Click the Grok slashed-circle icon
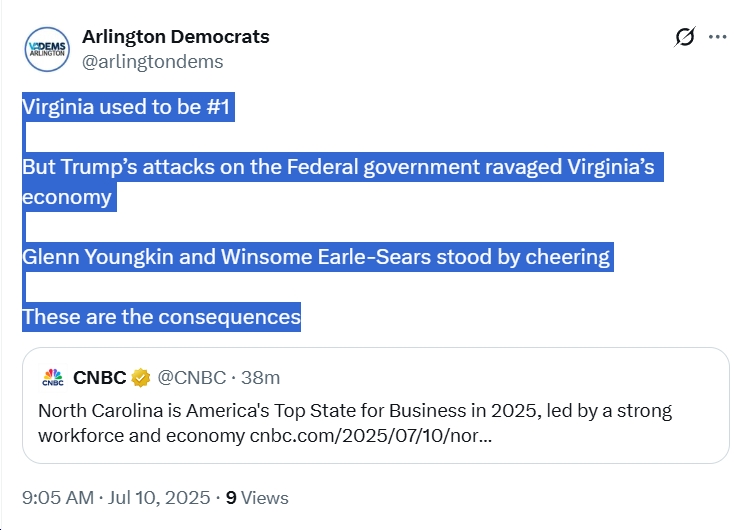The image size is (734, 530). [x=684, y=37]
